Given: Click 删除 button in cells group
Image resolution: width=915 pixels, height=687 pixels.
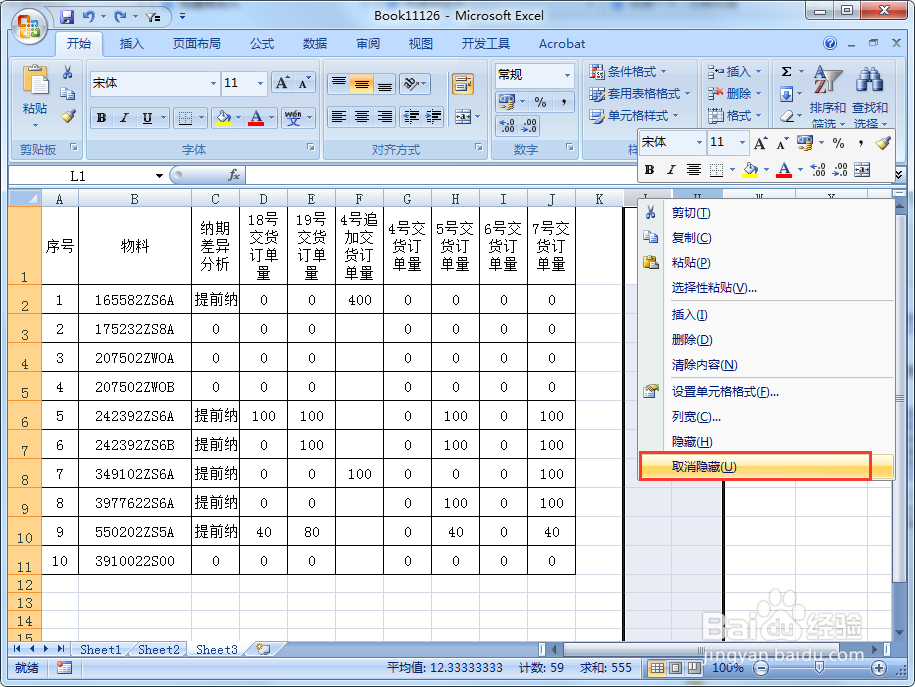Looking at the screenshot, I should (x=734, y=93).
